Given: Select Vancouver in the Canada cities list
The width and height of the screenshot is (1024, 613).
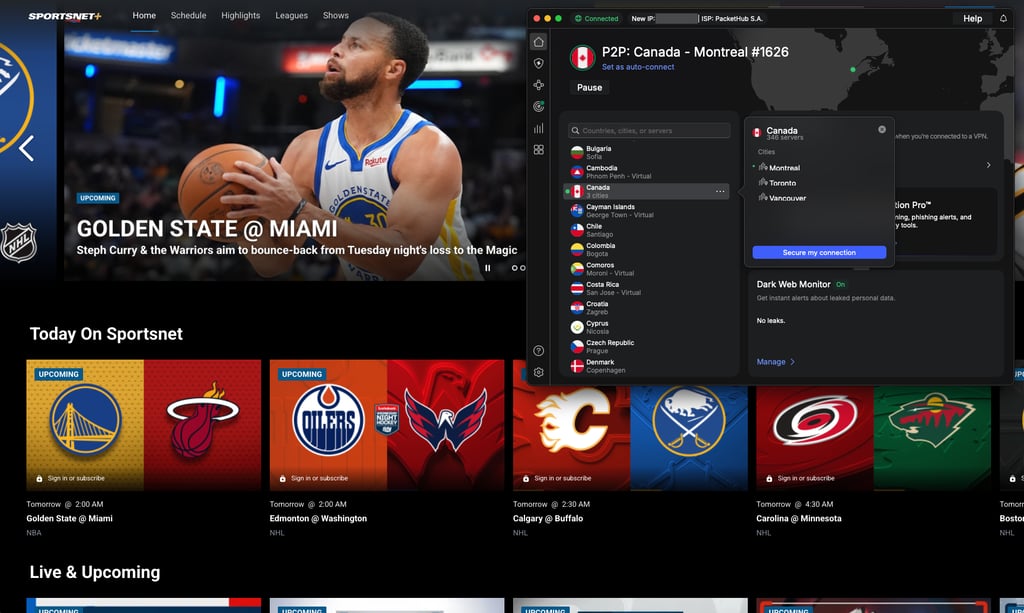Looking at the screenshot, I should point(787,198).
